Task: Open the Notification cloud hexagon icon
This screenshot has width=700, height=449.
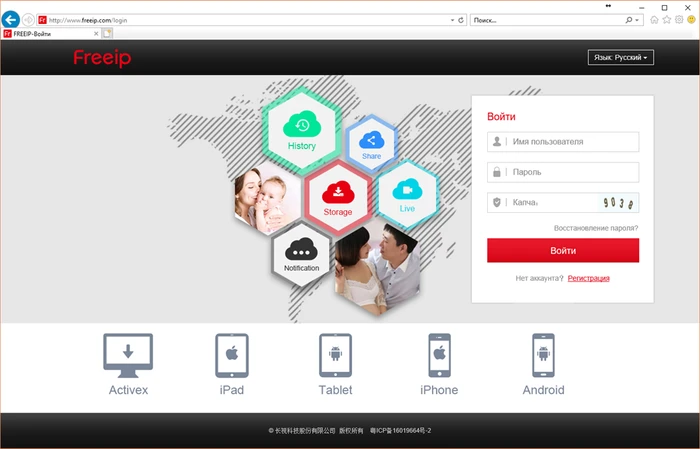Action: [301, 255]
